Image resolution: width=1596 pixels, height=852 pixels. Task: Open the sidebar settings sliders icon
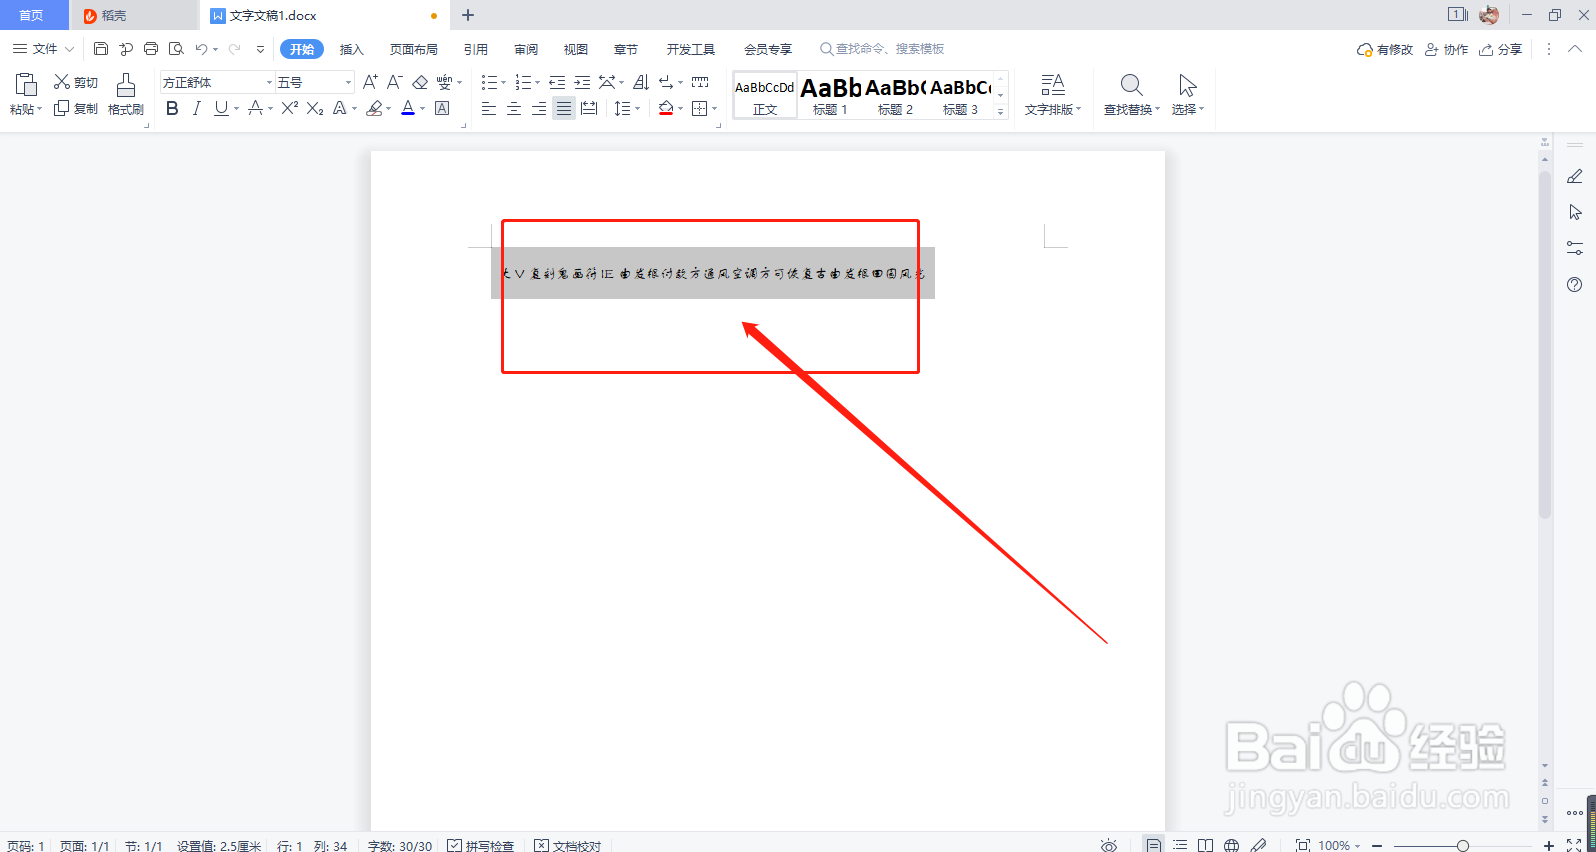1575,248
